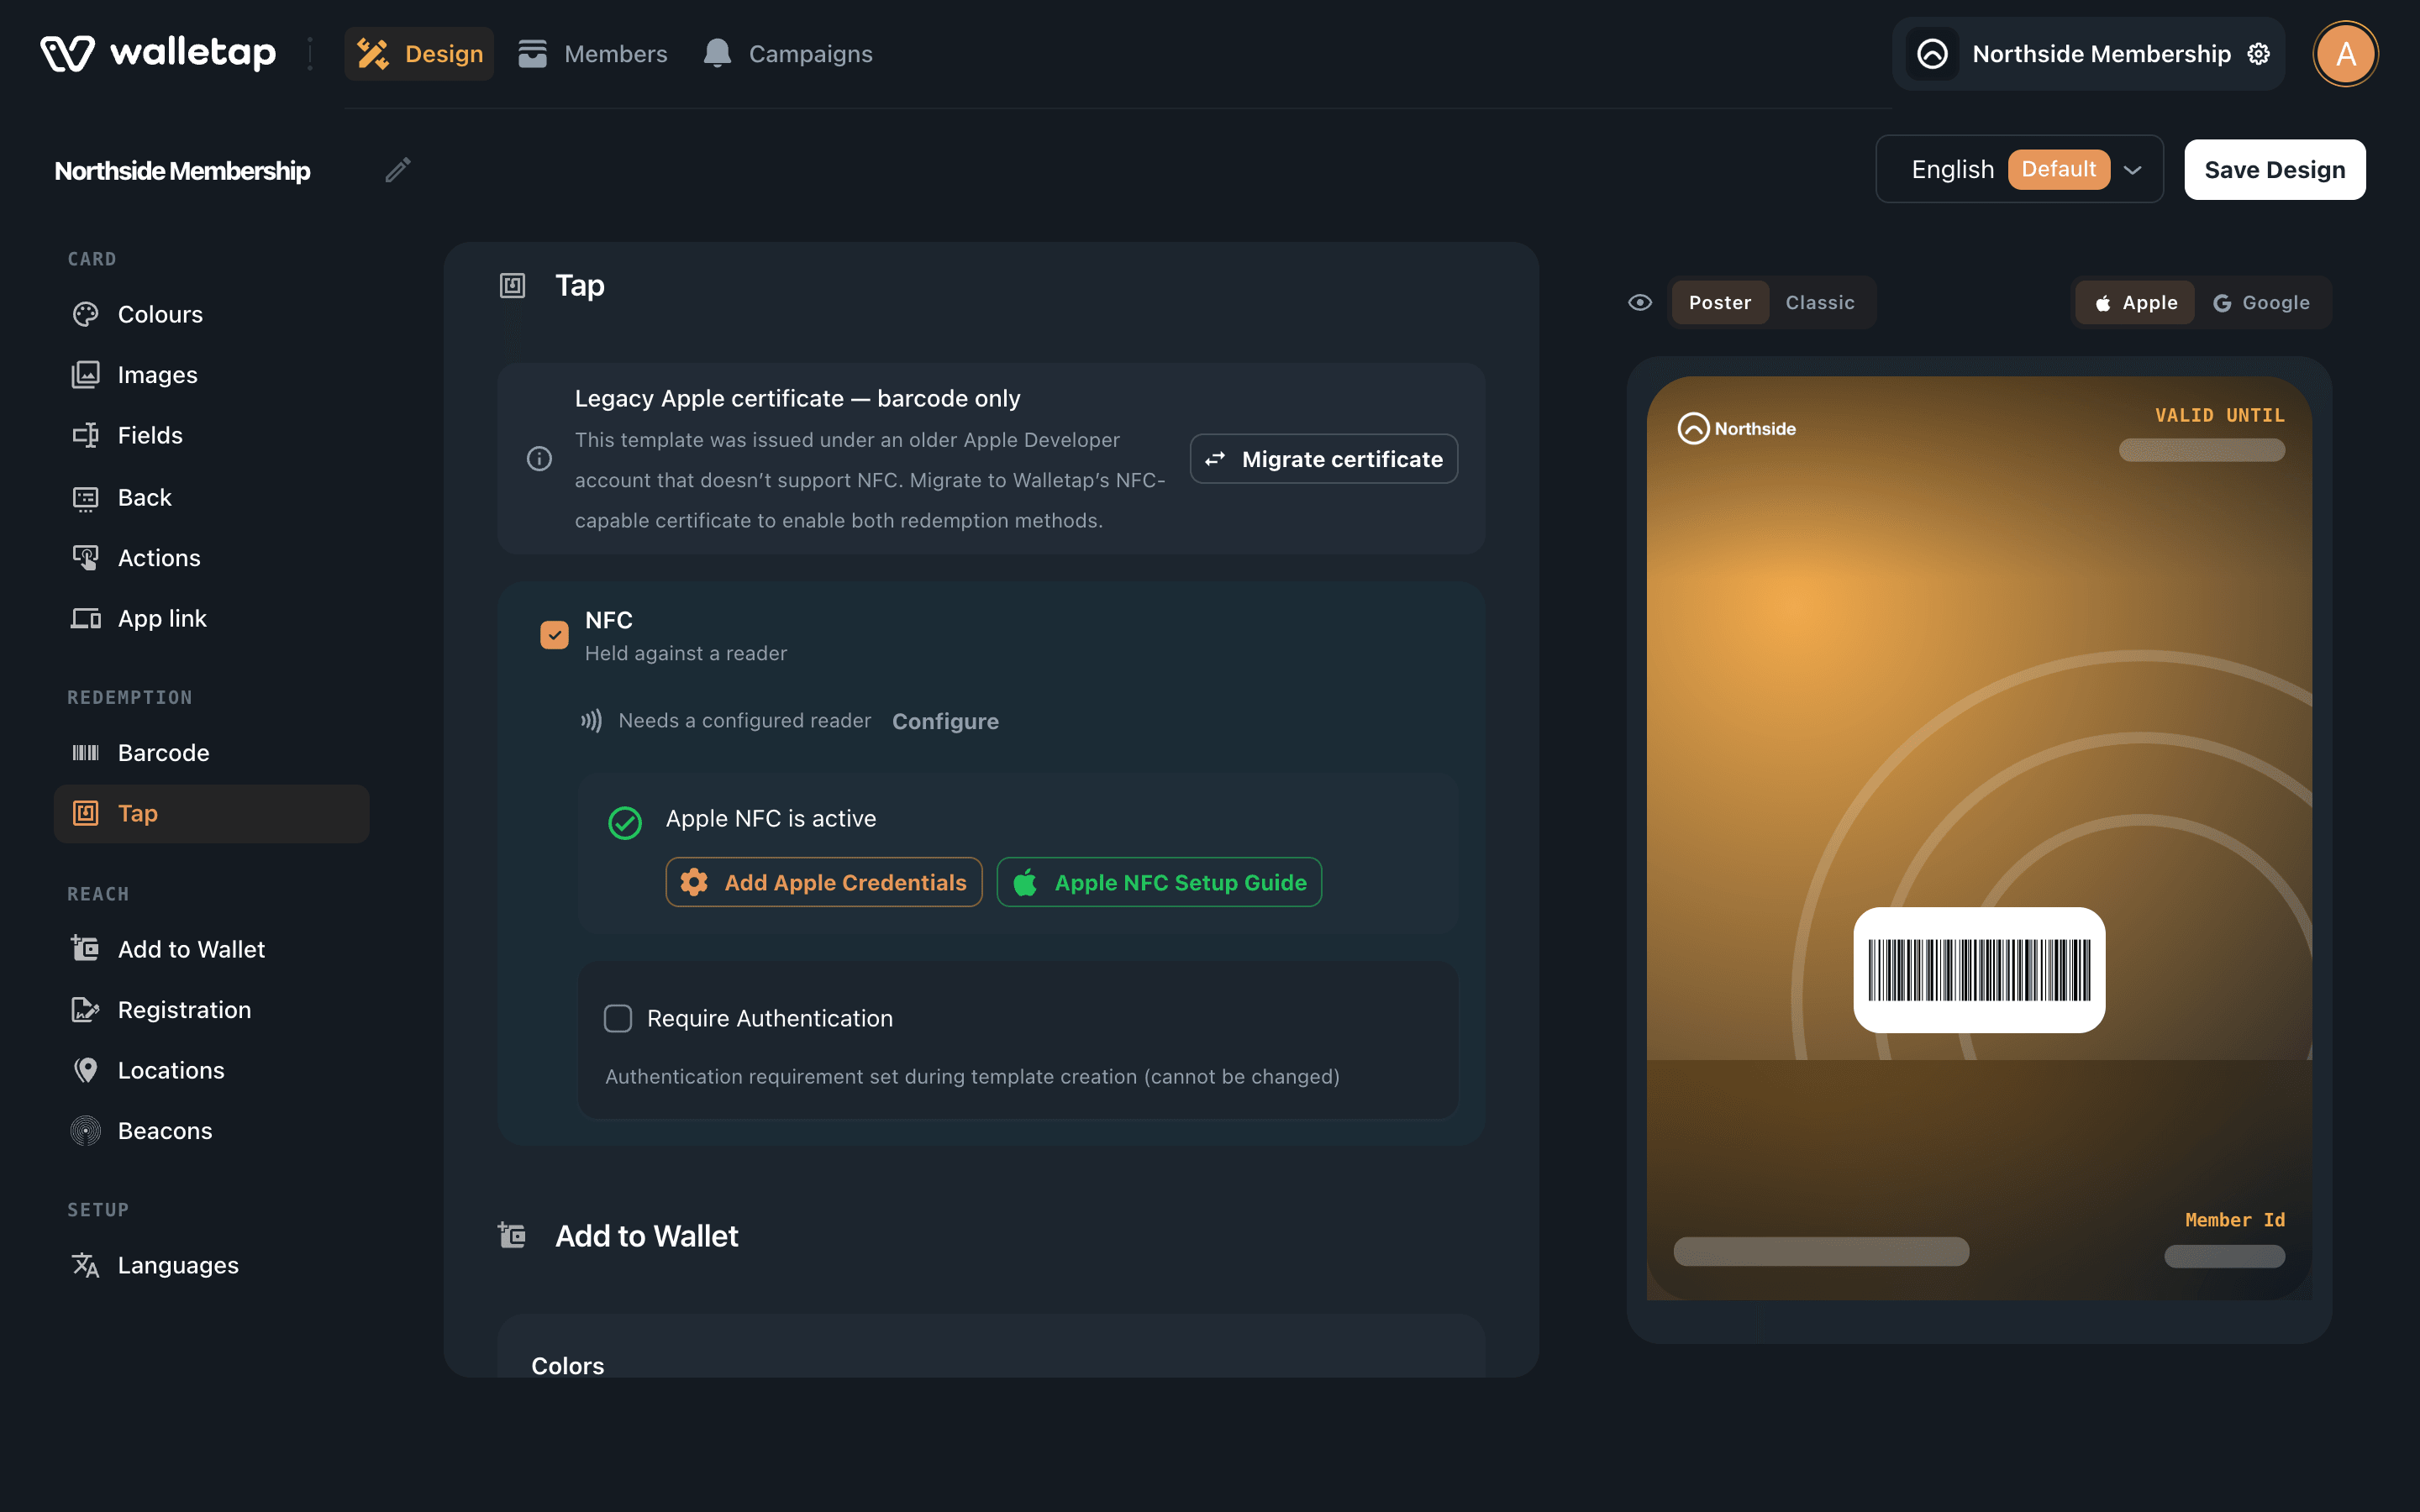Viewport: 2420px width, 1512px height.
Task: Go to the Members tab
Action: click(593, 54)
